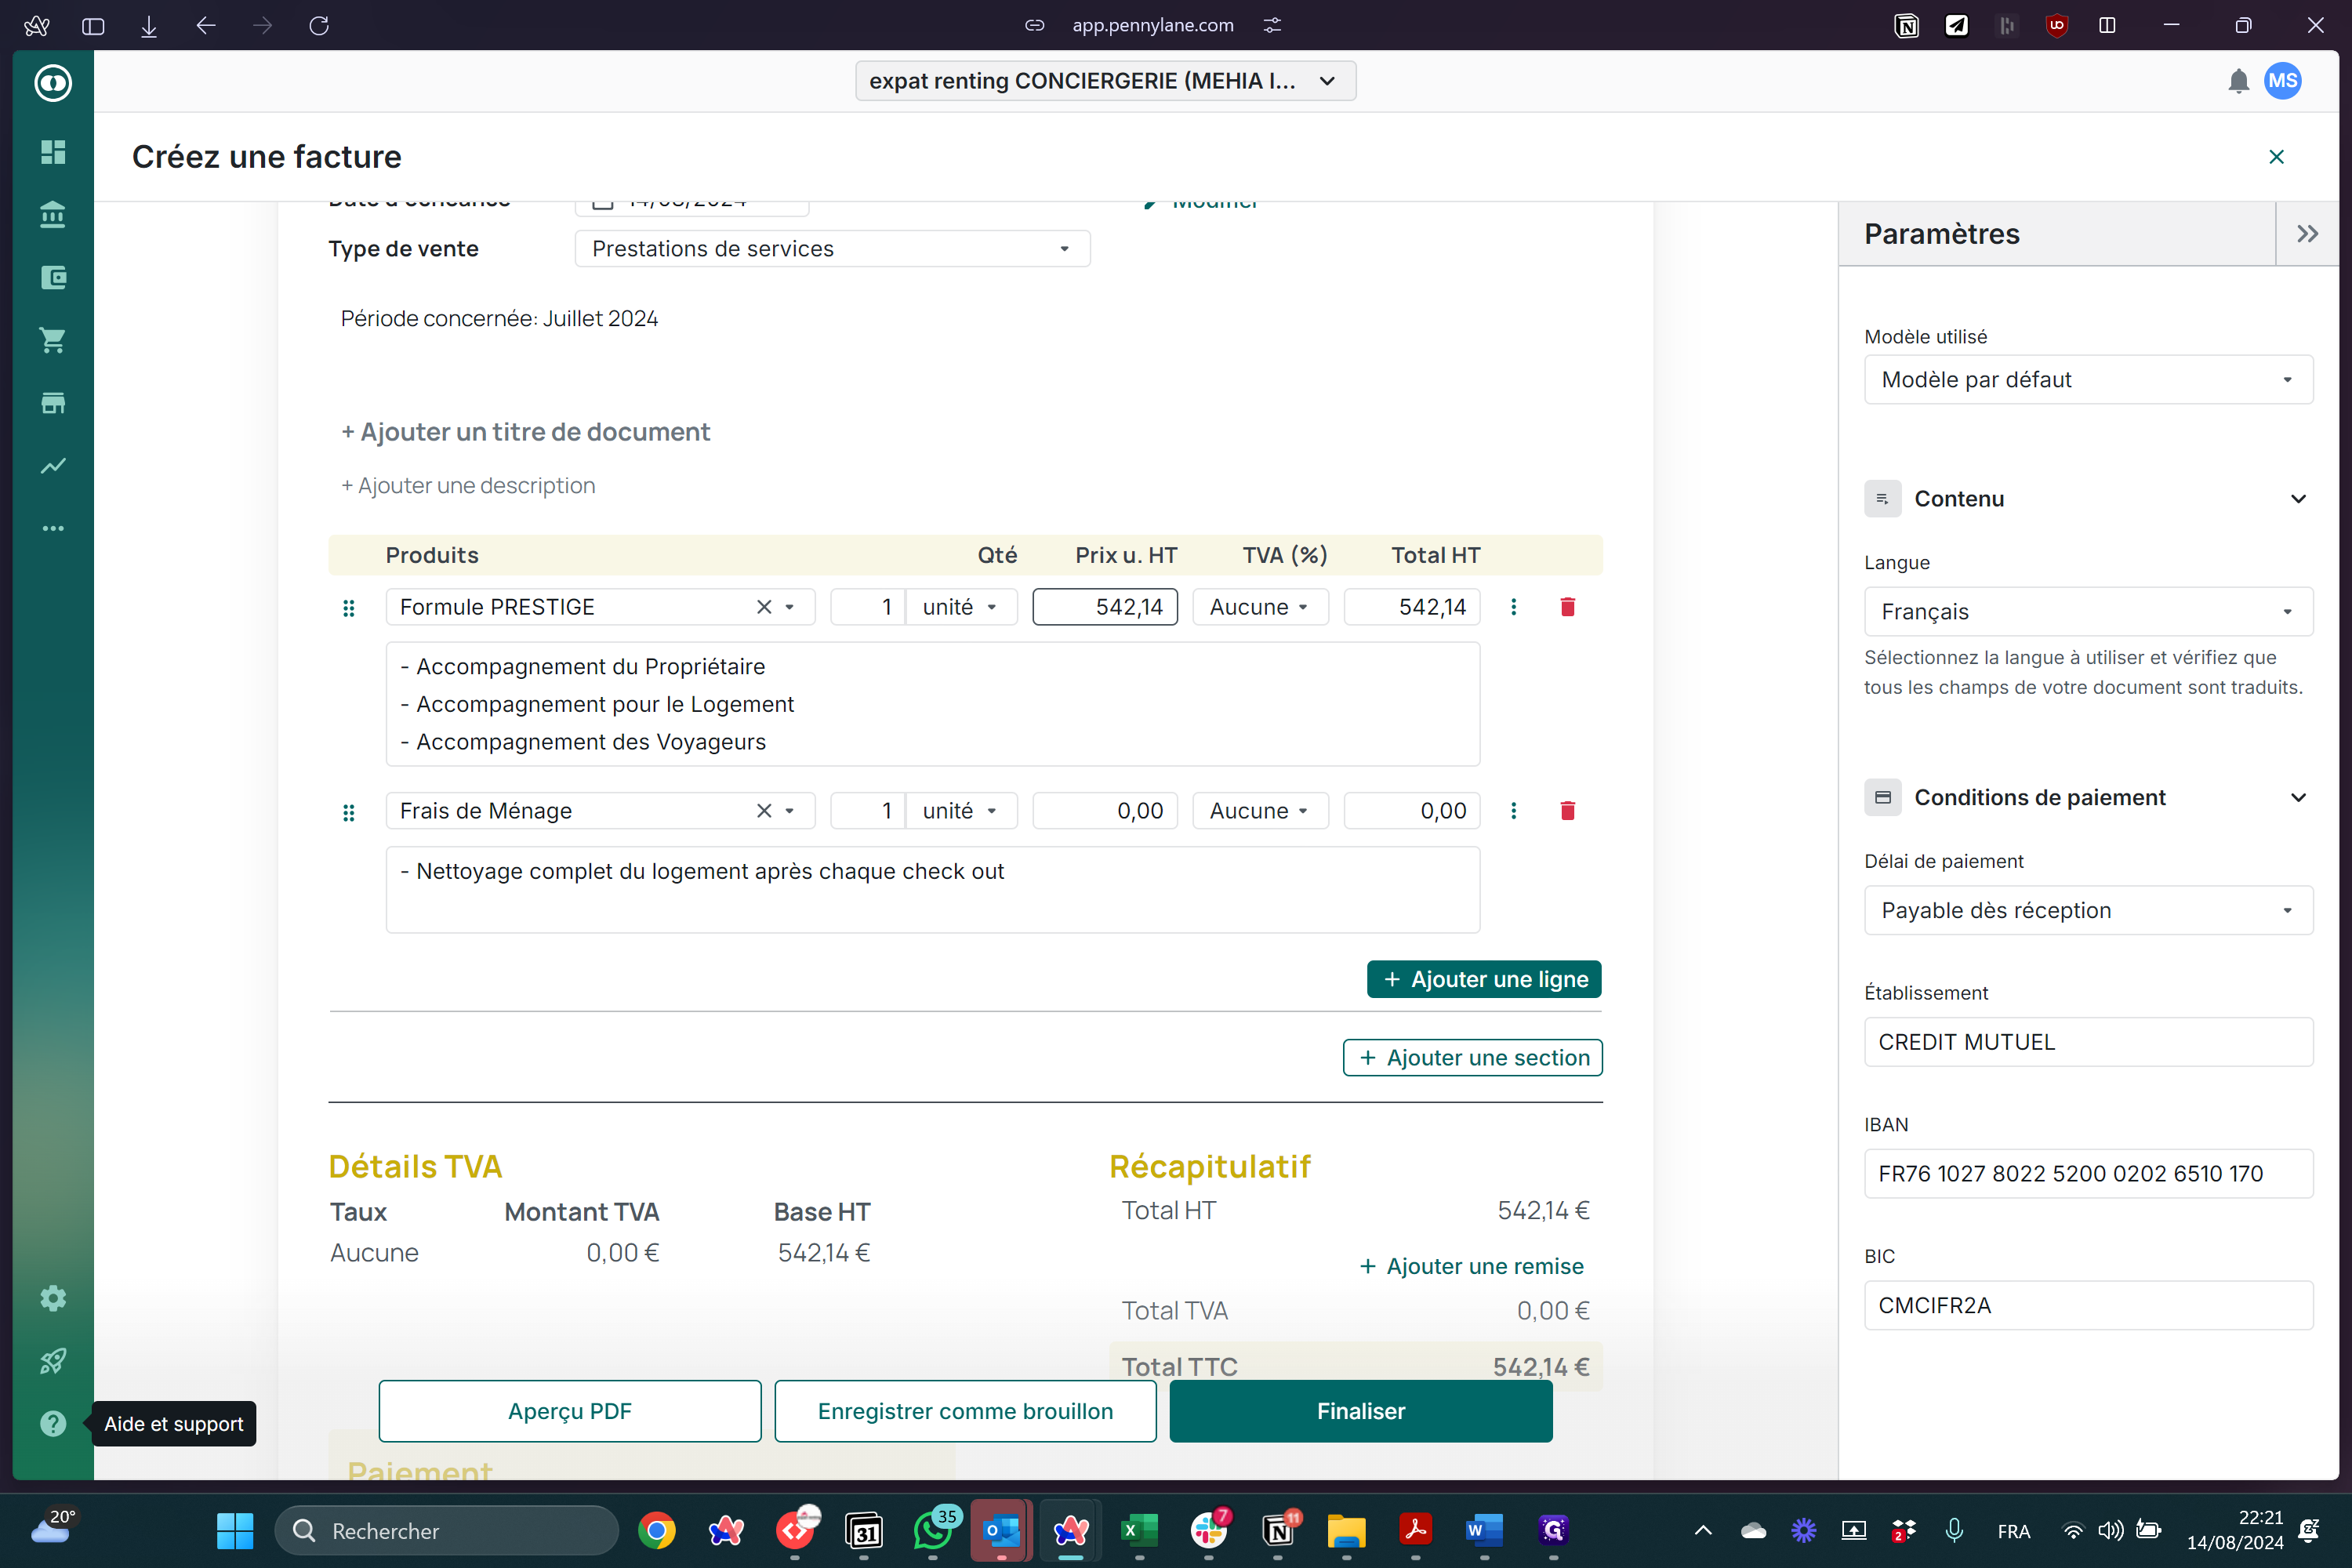Collapse the Contenu section
Screen dimensions: 2352x1568
[x=2298, y=499]
